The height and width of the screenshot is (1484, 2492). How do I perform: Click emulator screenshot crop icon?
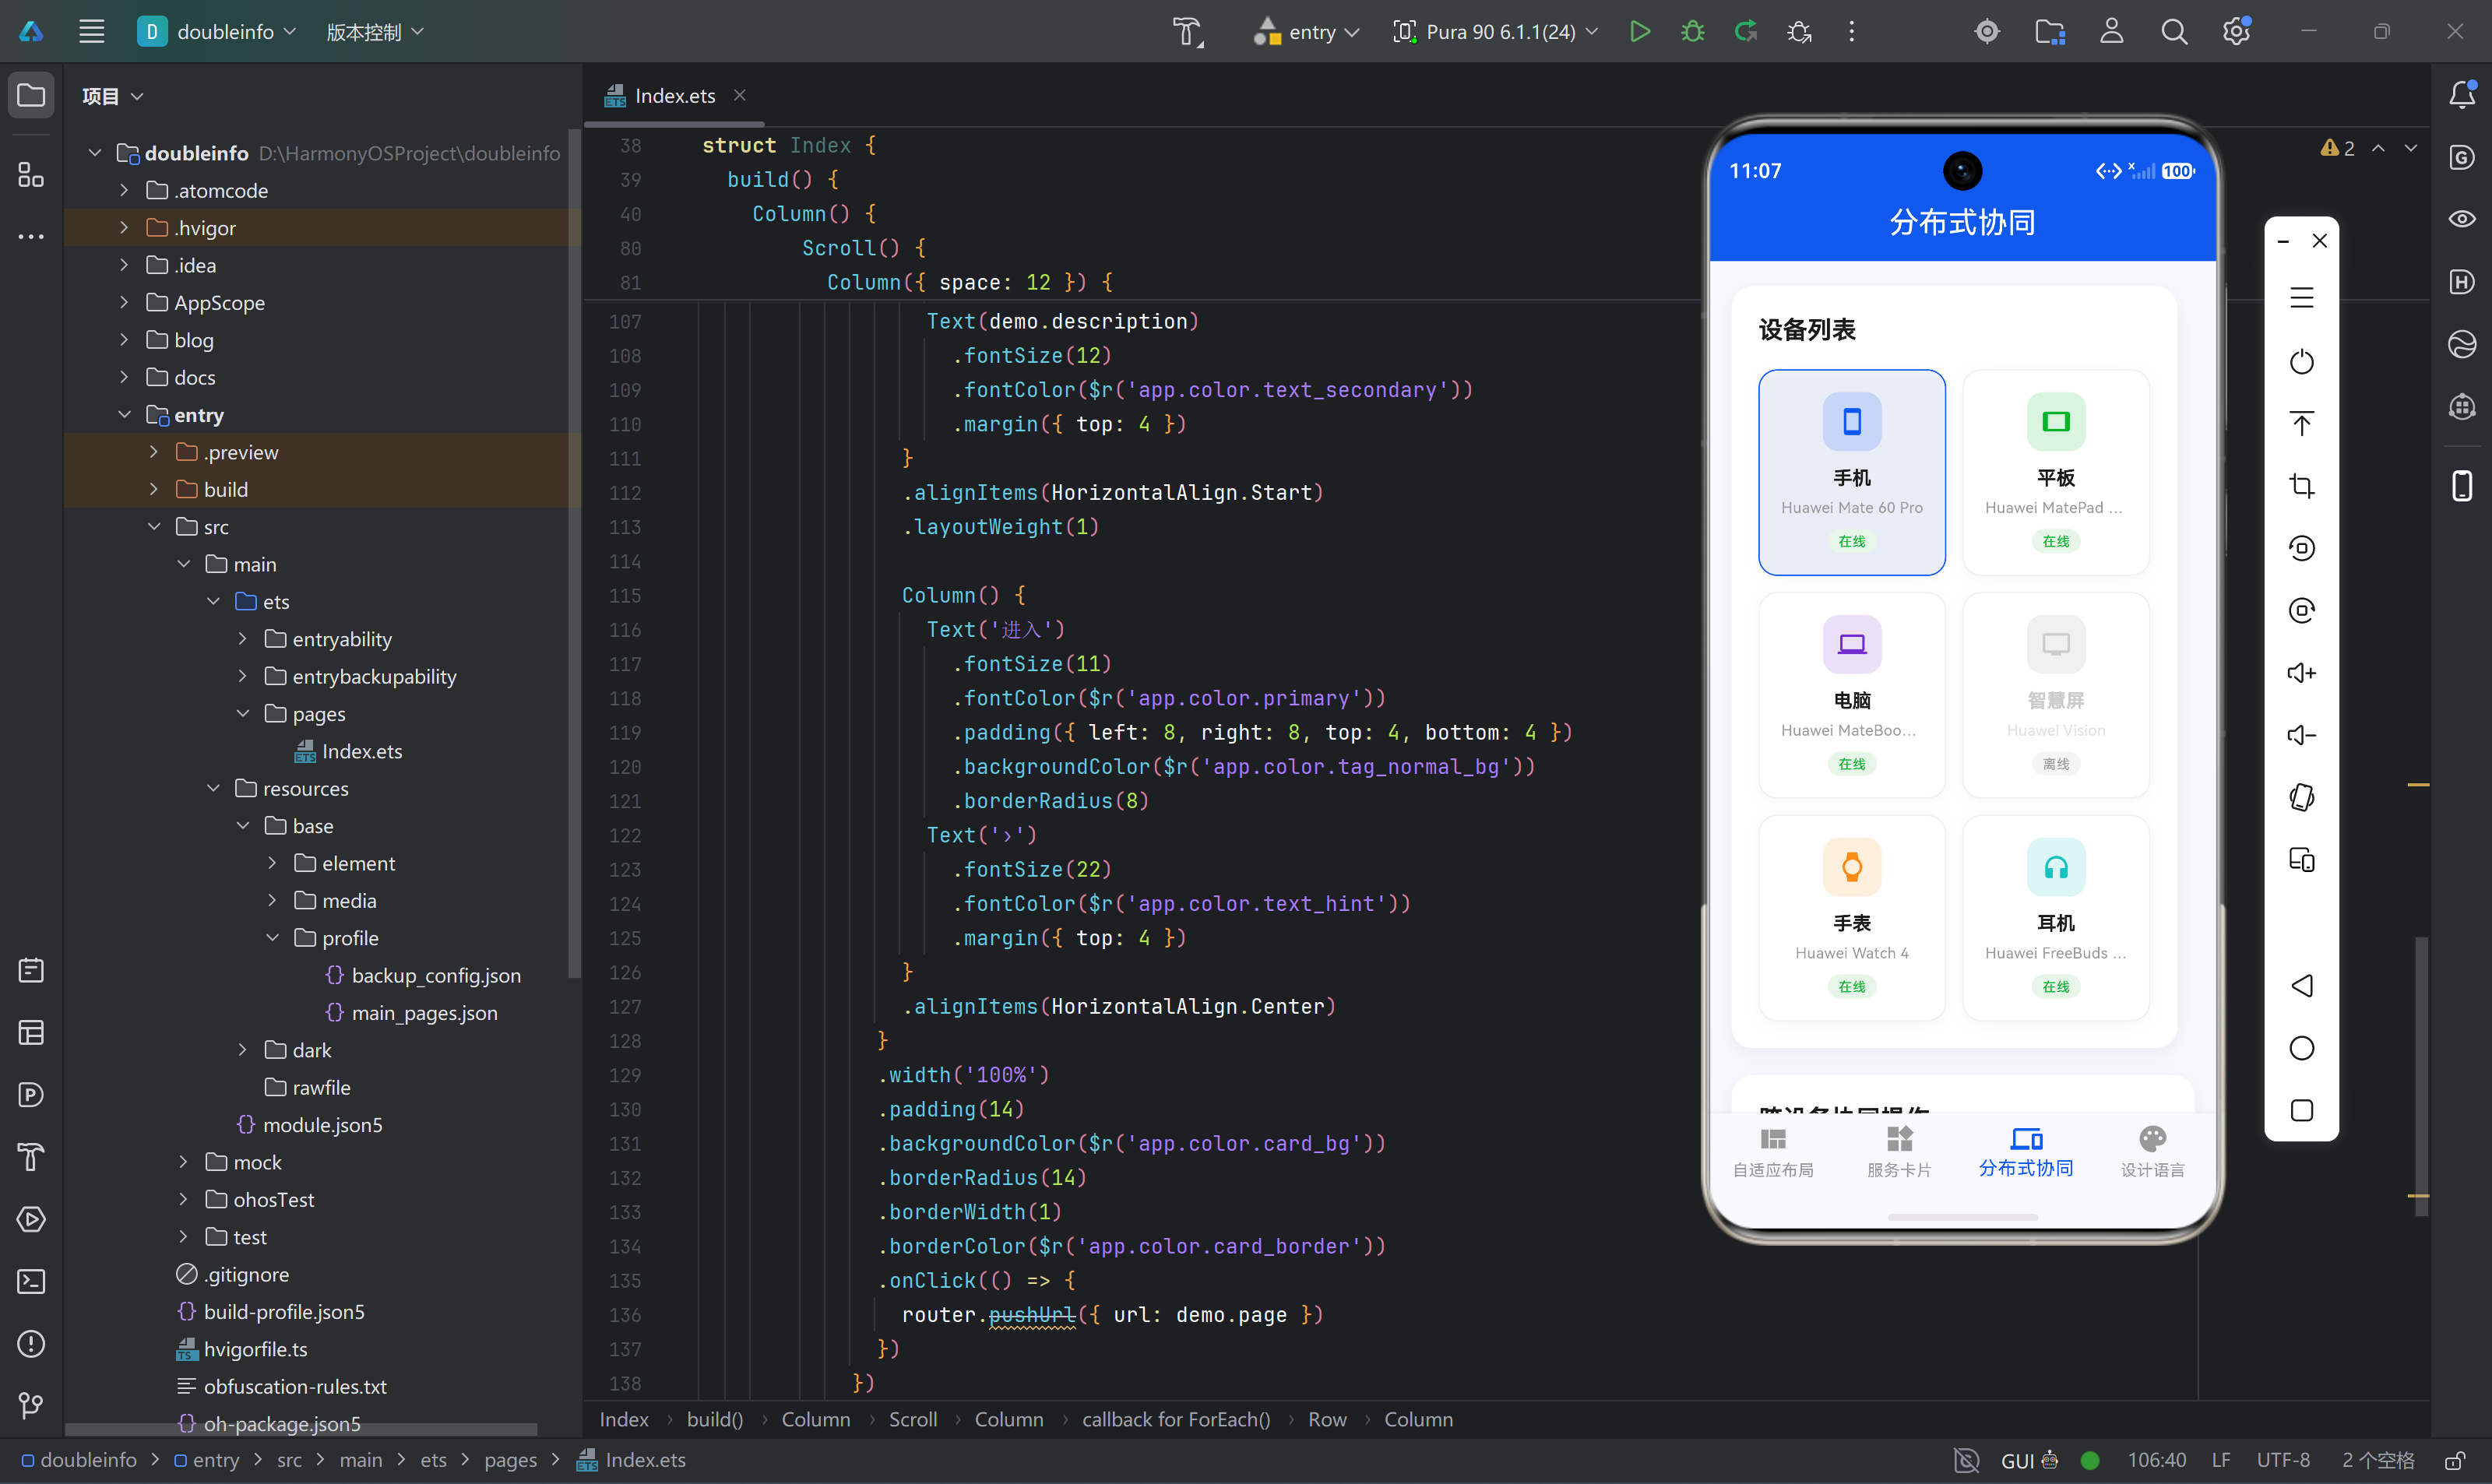(x=2301, y=486)
